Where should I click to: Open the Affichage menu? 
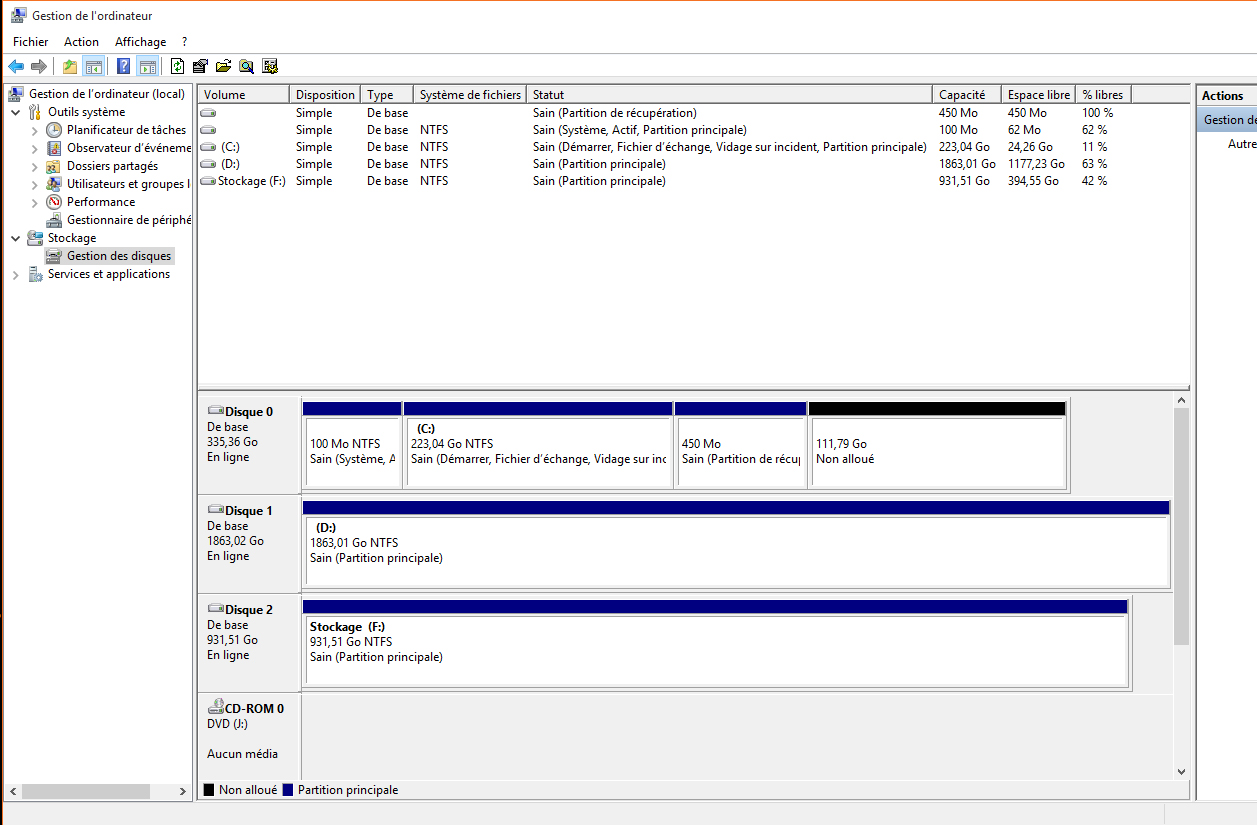[140, 42]
